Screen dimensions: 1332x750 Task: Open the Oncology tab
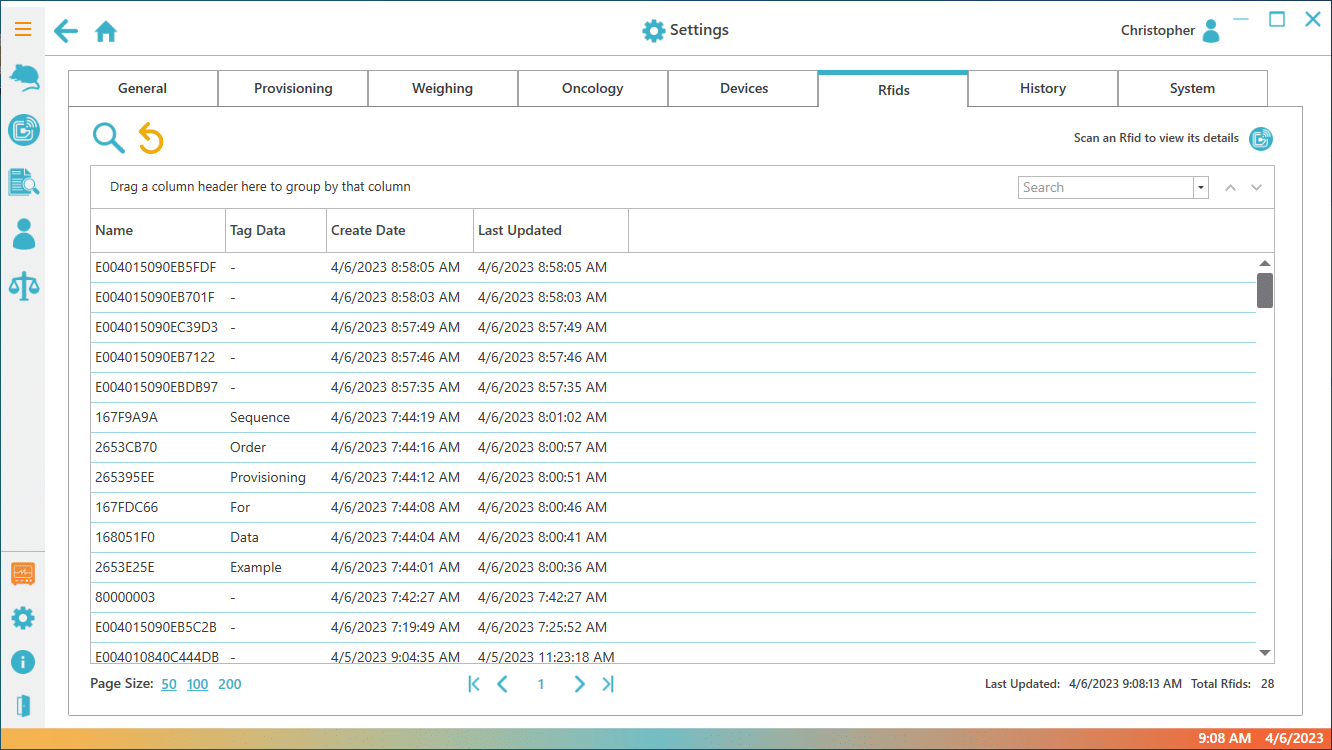(x=592, y=89)
